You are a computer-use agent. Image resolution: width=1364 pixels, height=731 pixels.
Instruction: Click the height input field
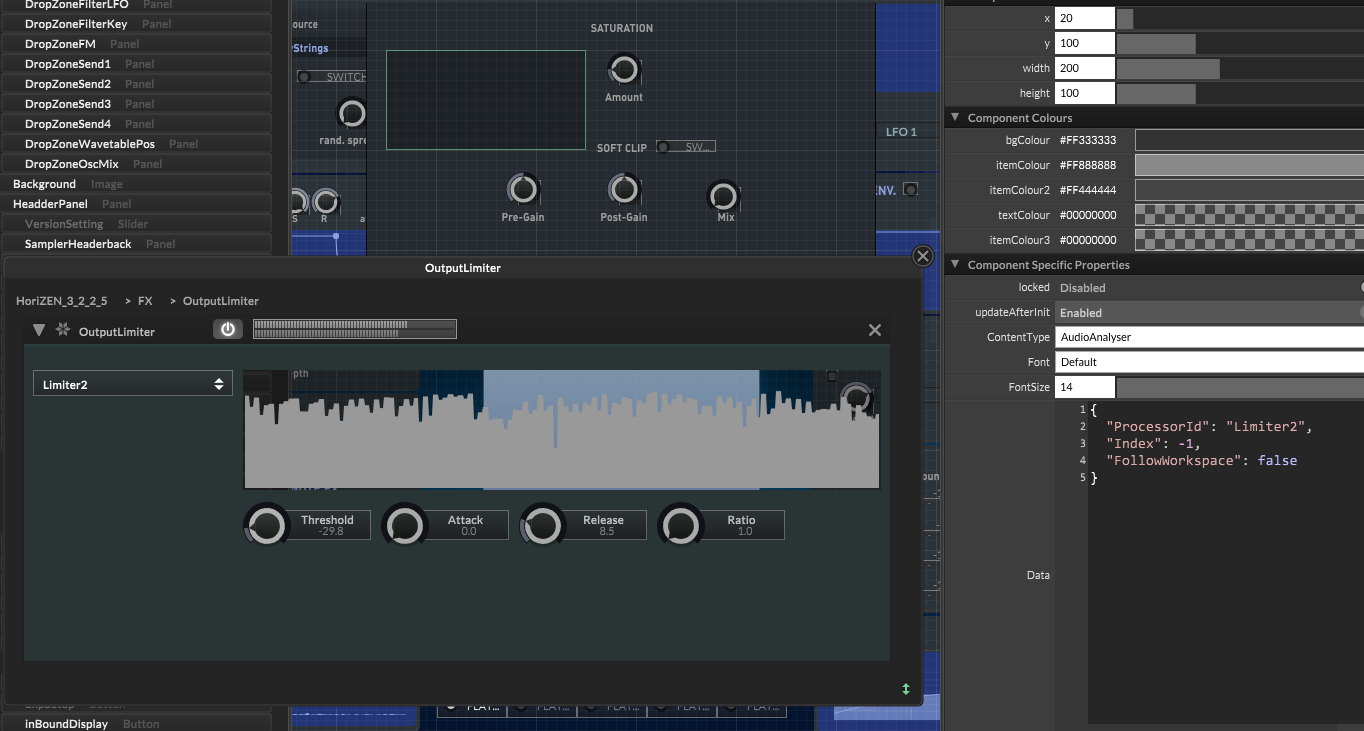[x=1085, y=93]
